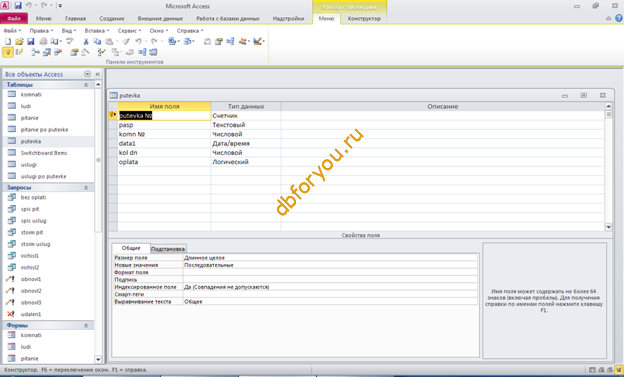Collapse the navigation pane with the double chevron
The height and width of the screenshot is (377, 624).
[x=98, y=74]
